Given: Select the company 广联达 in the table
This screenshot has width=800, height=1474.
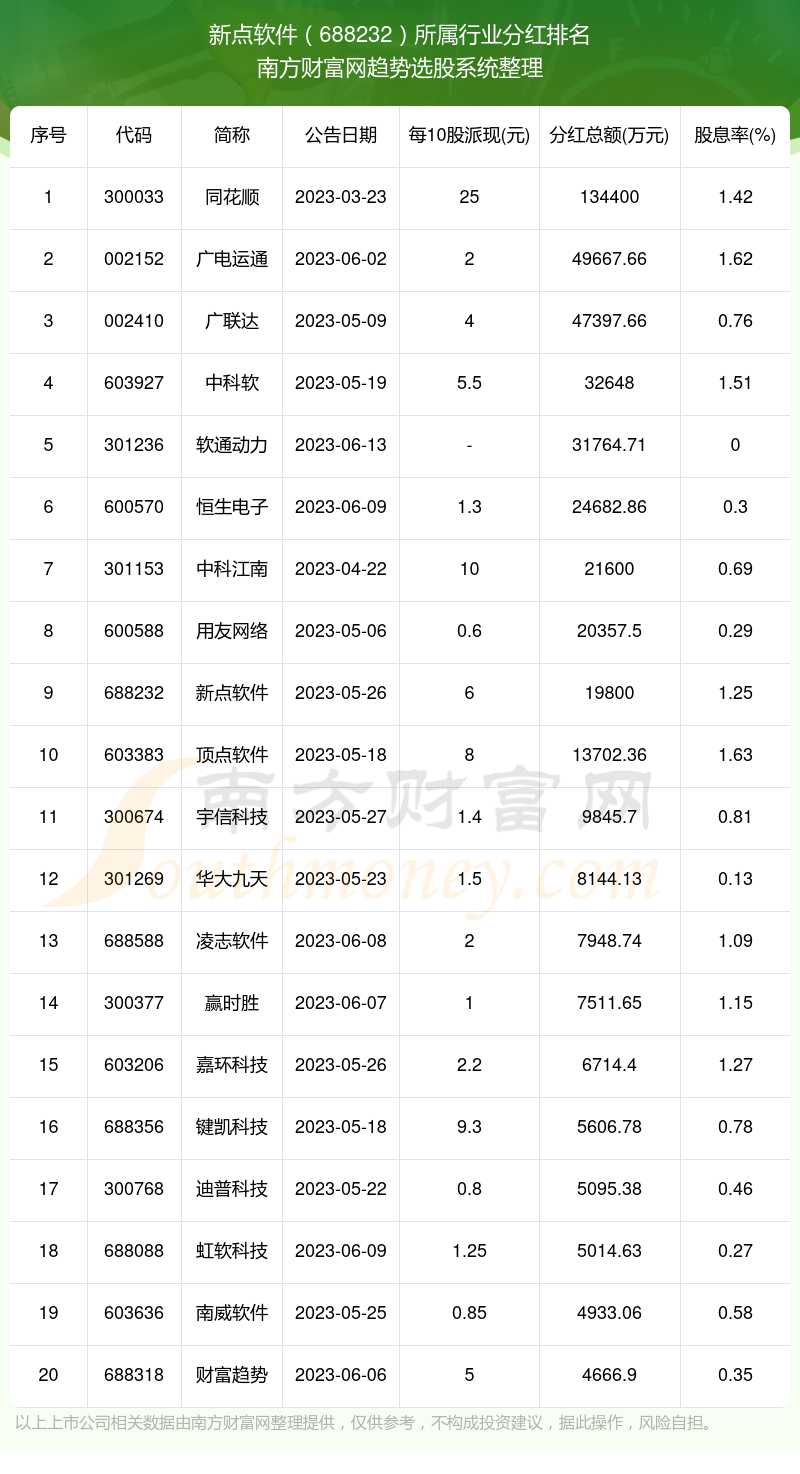Looking at the screenshot, I should (231, 321).
